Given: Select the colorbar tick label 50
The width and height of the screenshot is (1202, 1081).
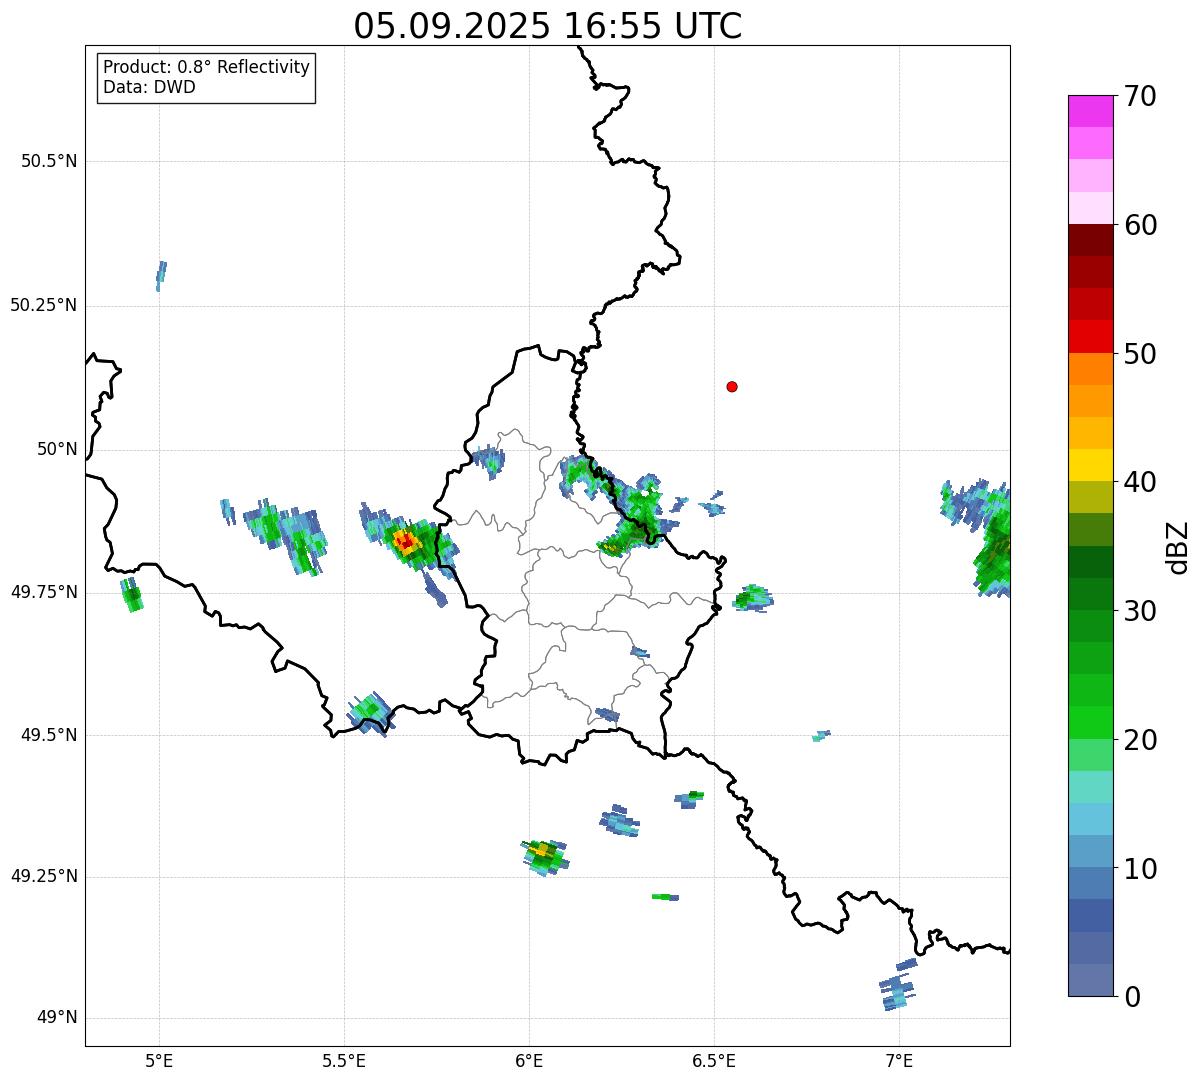Looking at the screenshot, I should click(1139, 354).
